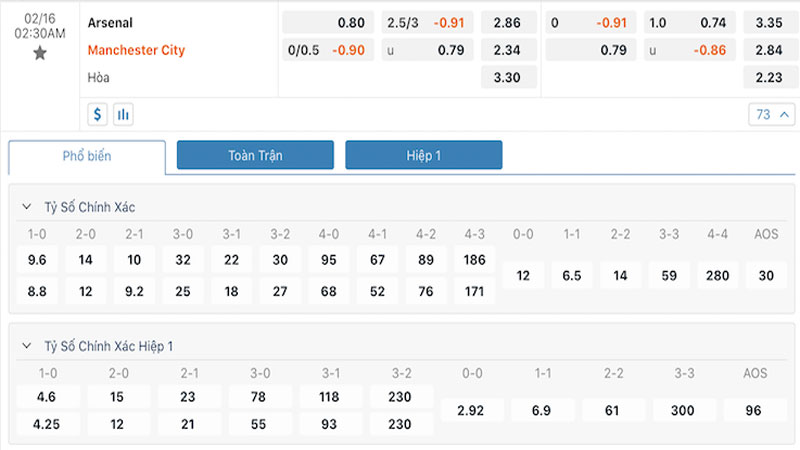Switch to Toàn Trận tab
Image resolution: width=800 pixels, height=450 pixels.
pyautogui.click(x=255, y=155)
